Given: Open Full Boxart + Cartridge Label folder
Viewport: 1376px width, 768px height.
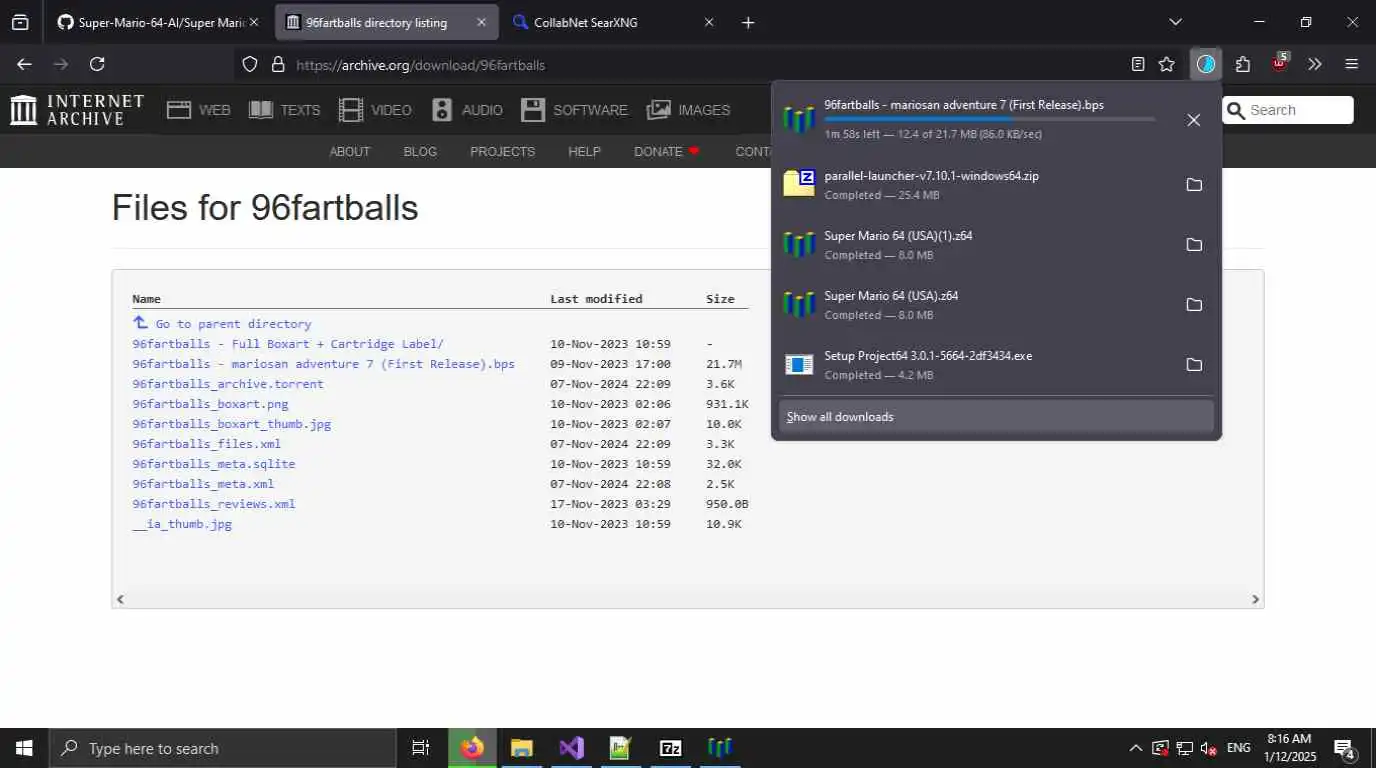Looking at the screenshot, I should 288,344.
